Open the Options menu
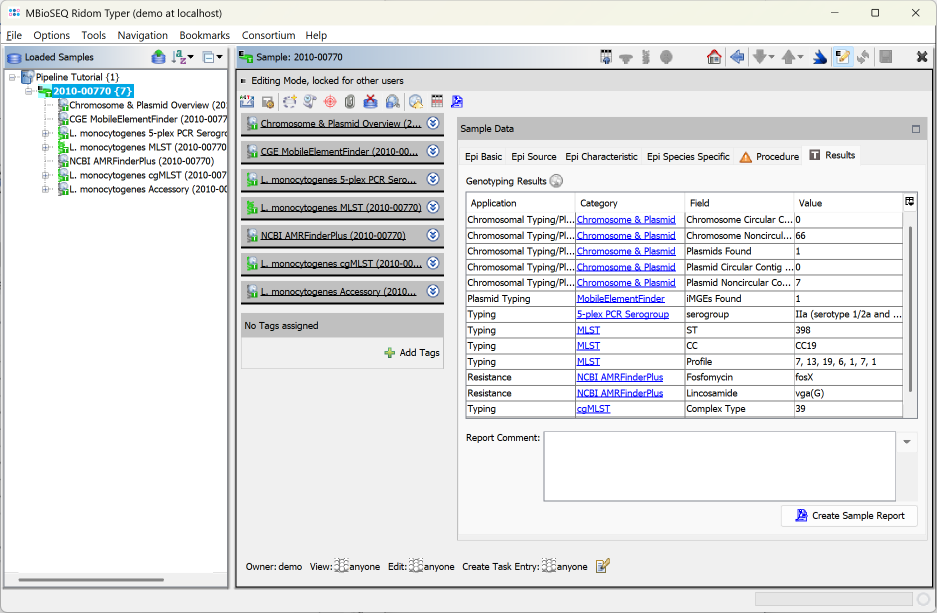 point(51,34)
